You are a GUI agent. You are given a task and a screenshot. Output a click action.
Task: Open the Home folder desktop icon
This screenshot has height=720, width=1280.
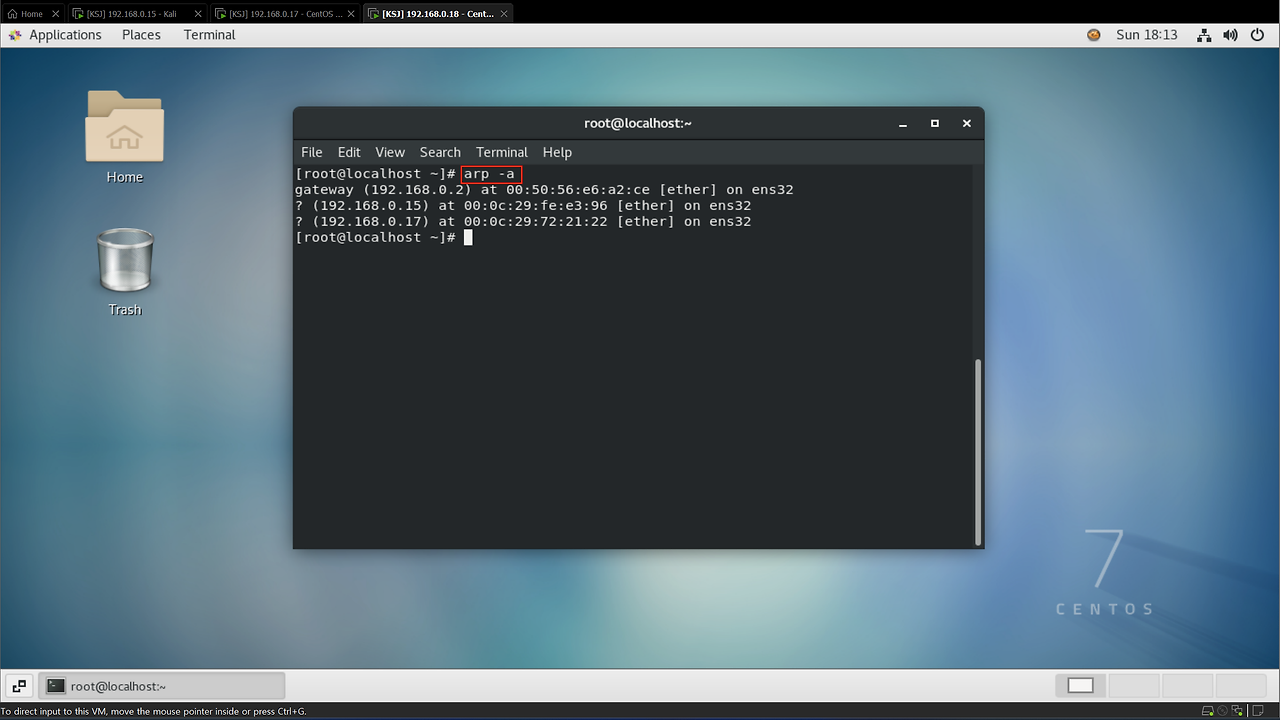pos(124,128)
